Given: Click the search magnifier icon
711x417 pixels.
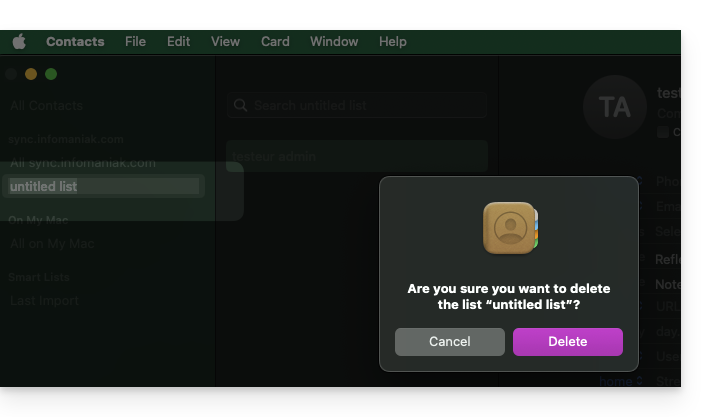Looking at the screenshot, I should pos(240,106).
